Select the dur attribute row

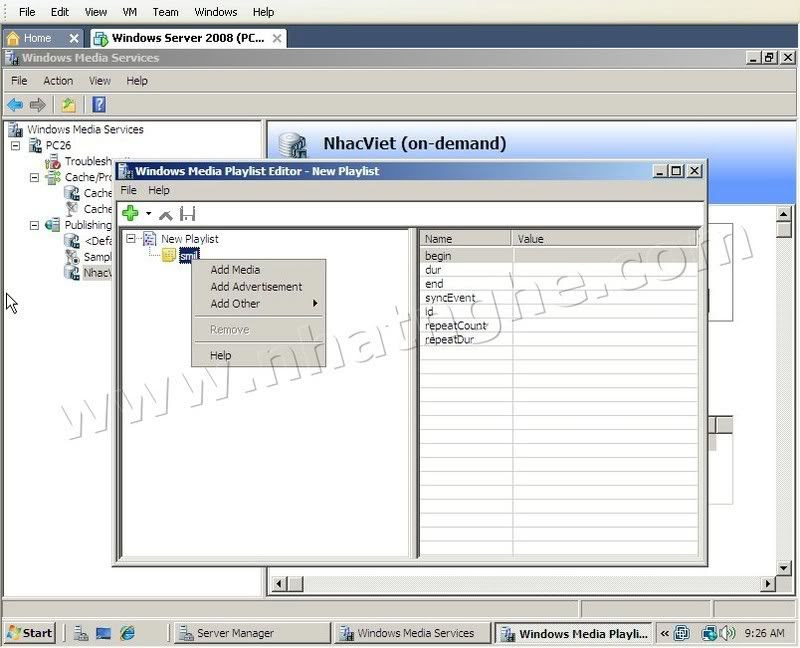[x=559, y=270]
